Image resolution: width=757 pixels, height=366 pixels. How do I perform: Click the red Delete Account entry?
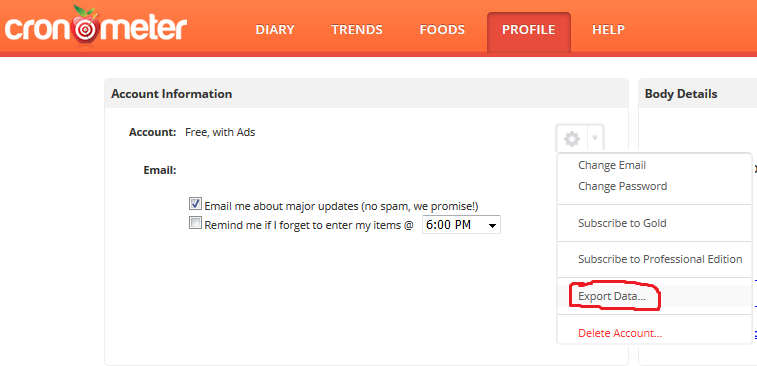point(620,333)
